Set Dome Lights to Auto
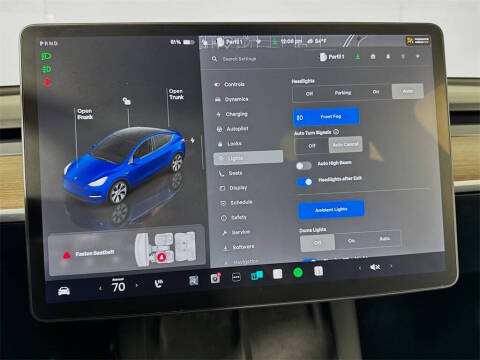 [x=385, y=239]
